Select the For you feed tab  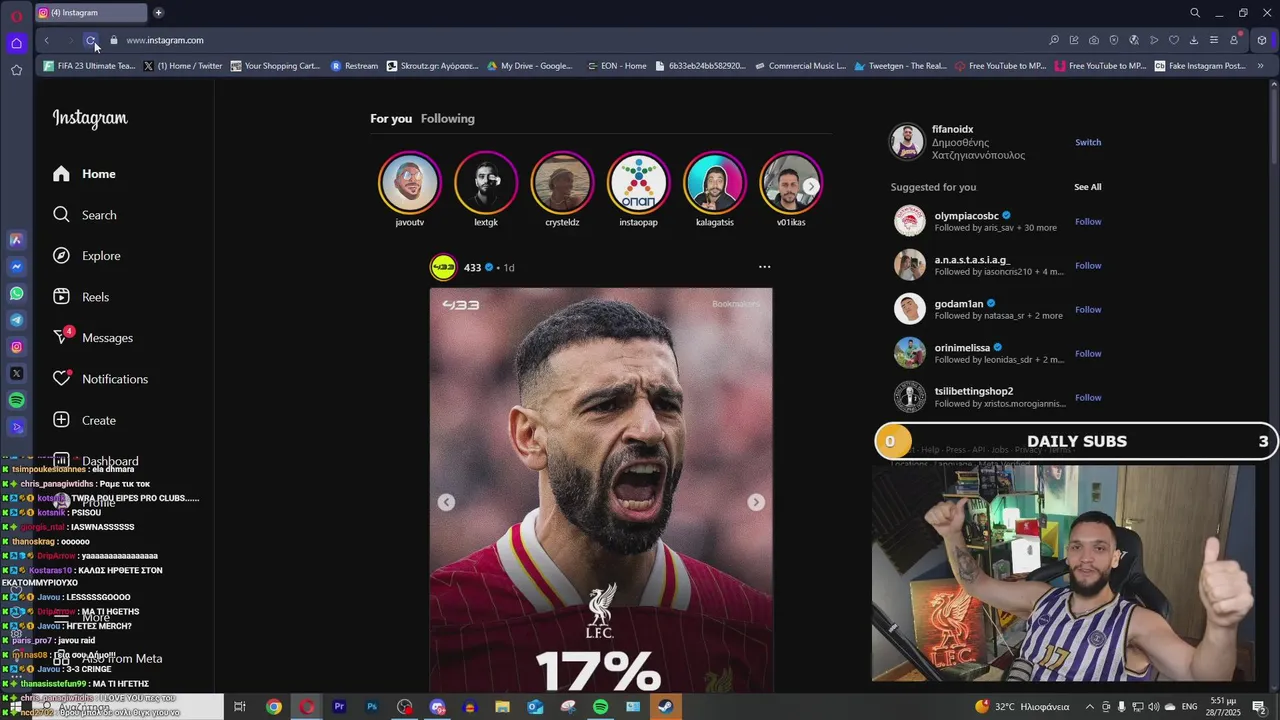(391, 119)
